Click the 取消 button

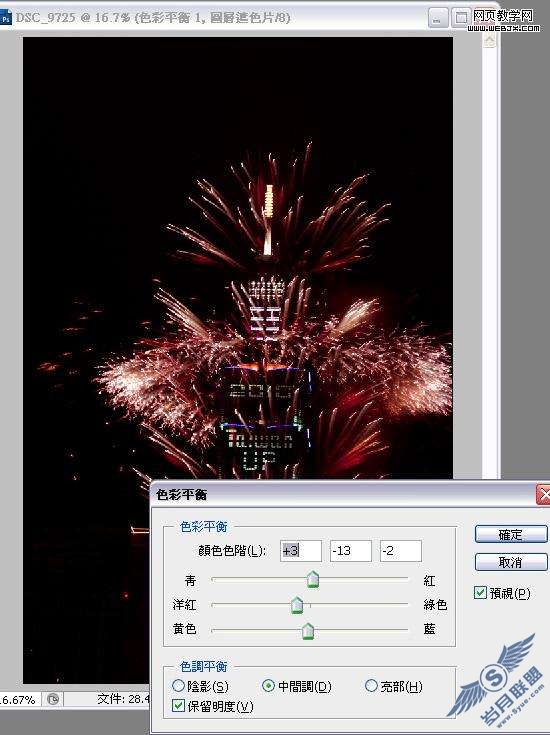point(511,562)
